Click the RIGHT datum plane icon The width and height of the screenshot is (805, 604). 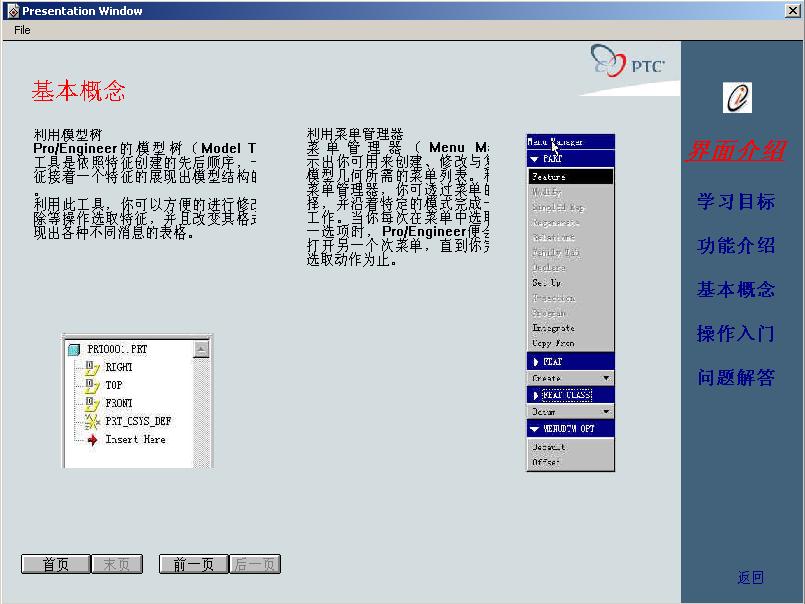click(92, 368)
